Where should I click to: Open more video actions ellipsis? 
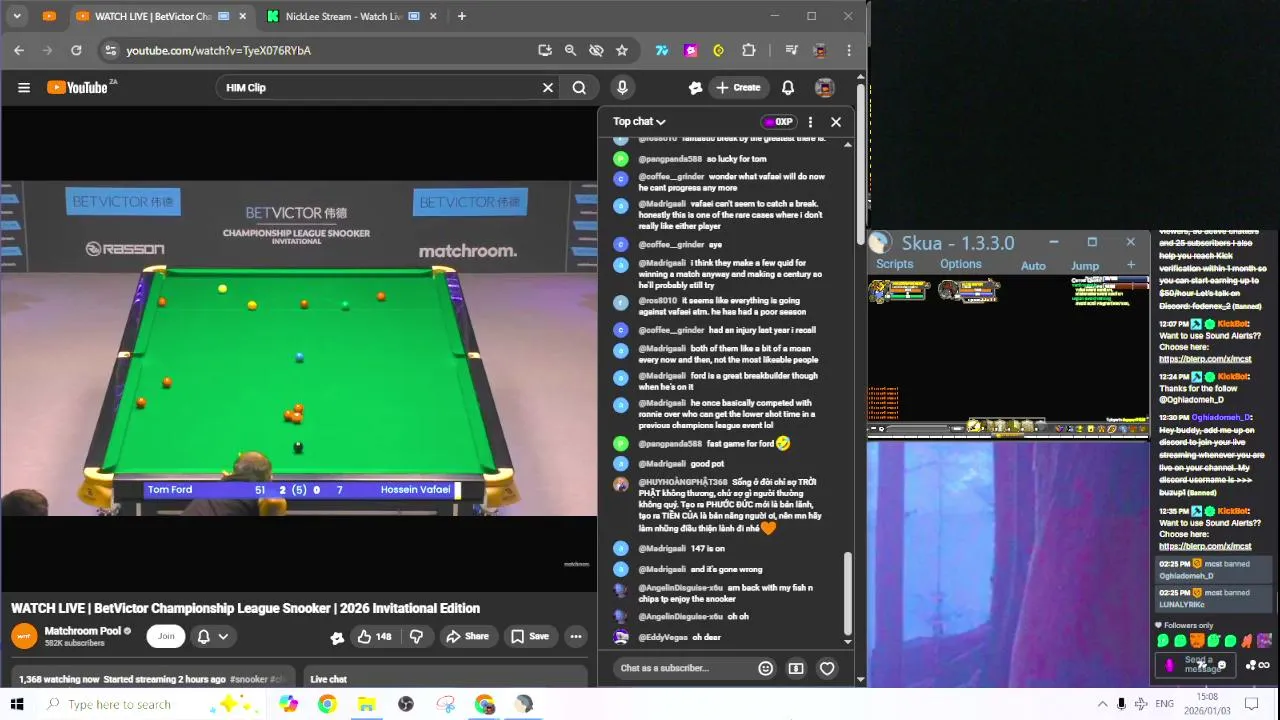point(576,636)
